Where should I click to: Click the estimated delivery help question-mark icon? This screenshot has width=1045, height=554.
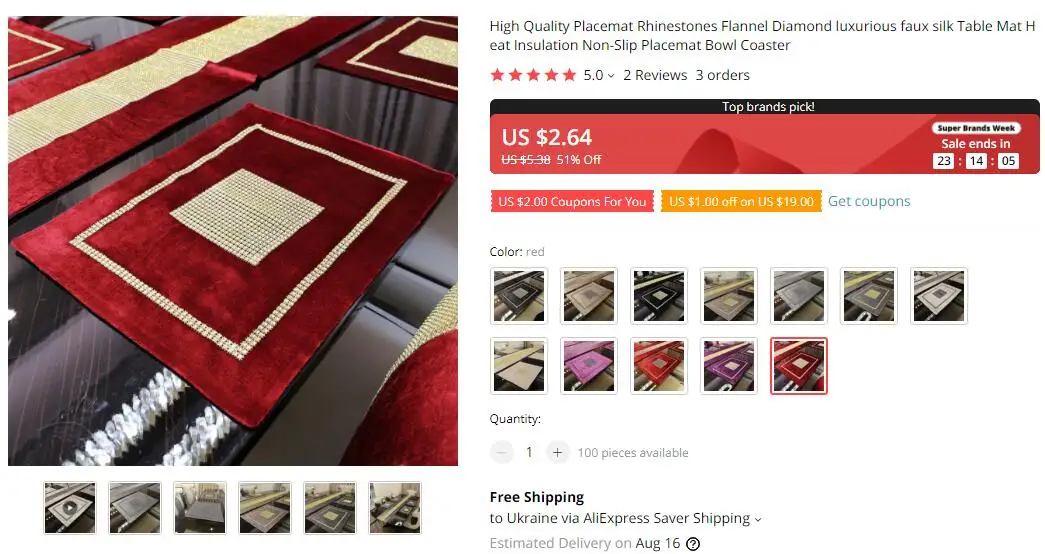point(693,544)
